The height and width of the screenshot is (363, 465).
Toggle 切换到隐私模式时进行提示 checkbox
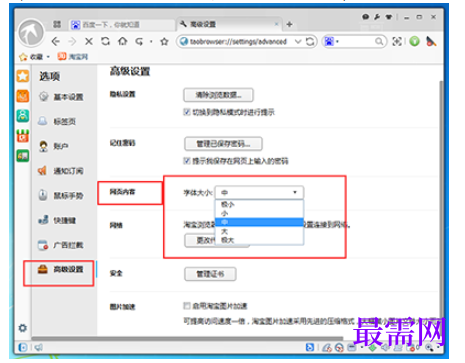coord(187,112)
